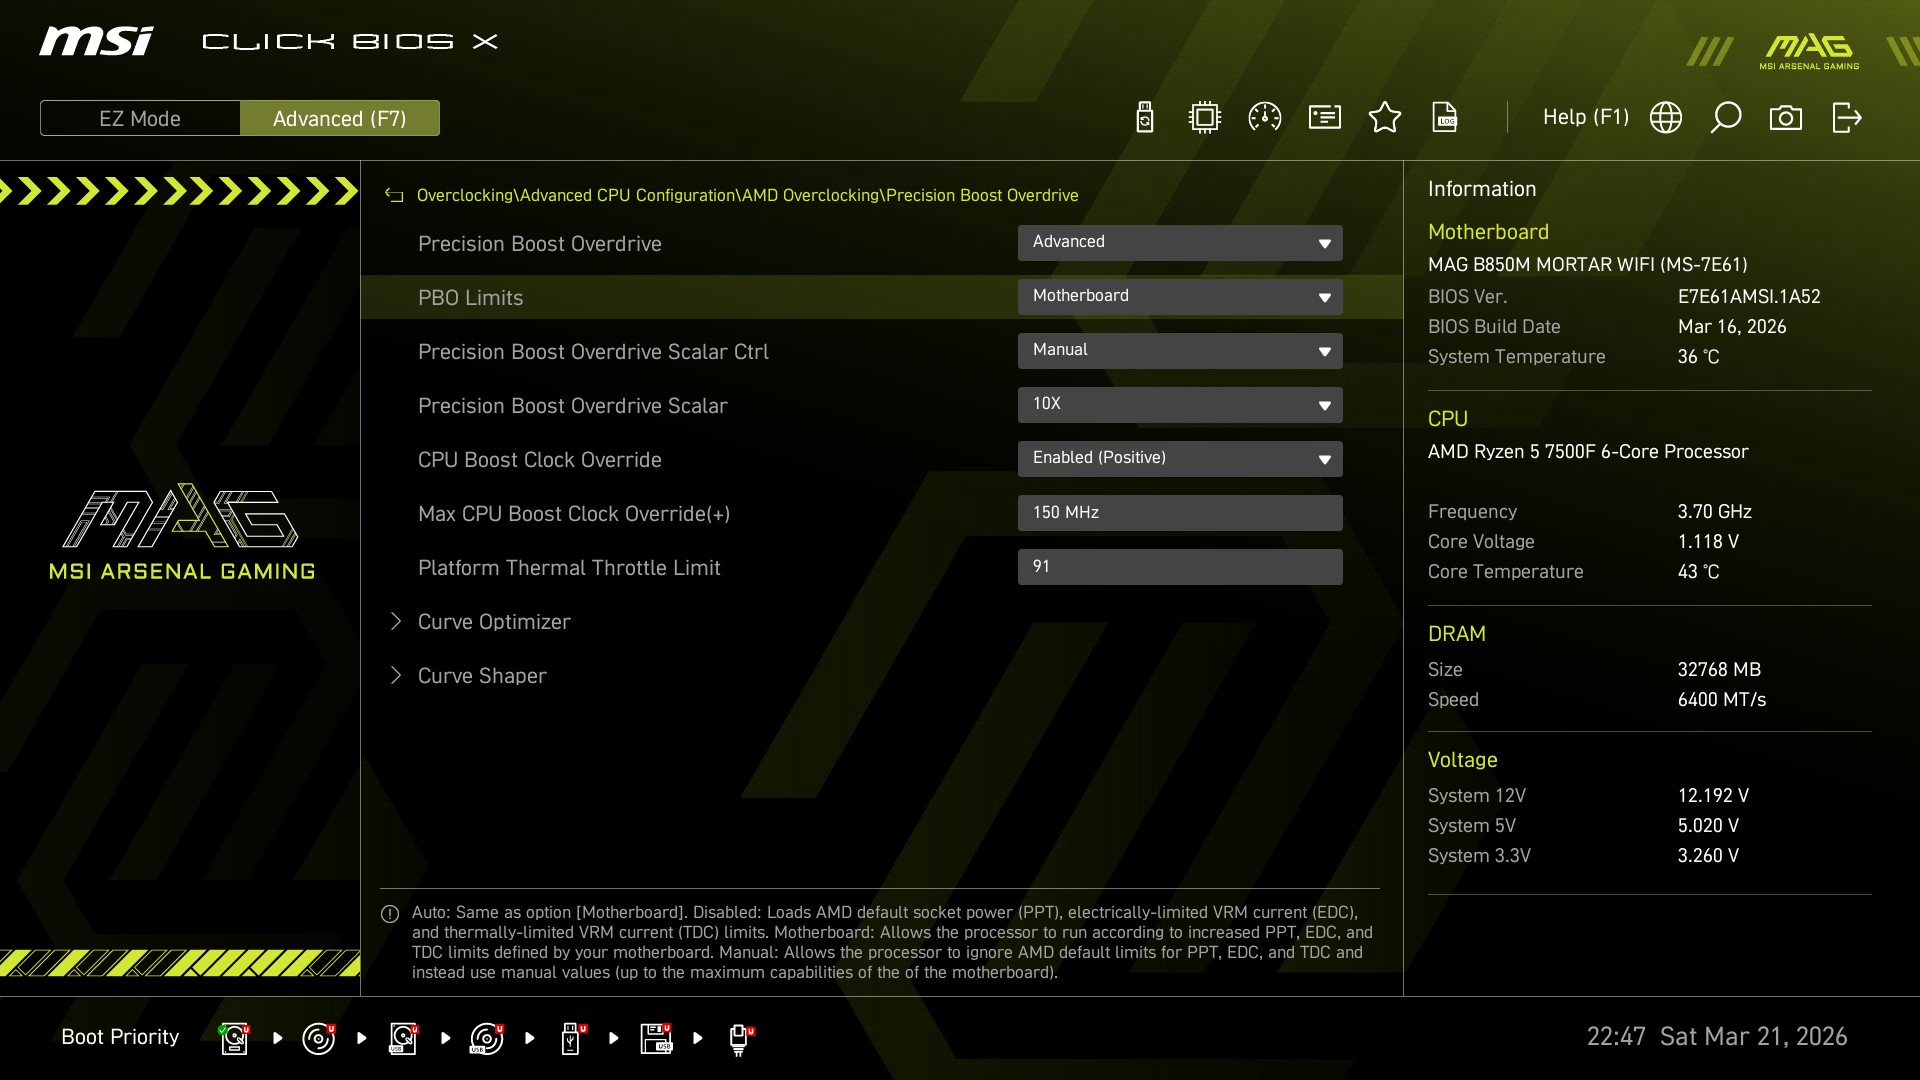The image size is (1920, 1080).
Task: Open the profile card icon in toolbar
Action: click(1325, 118)
